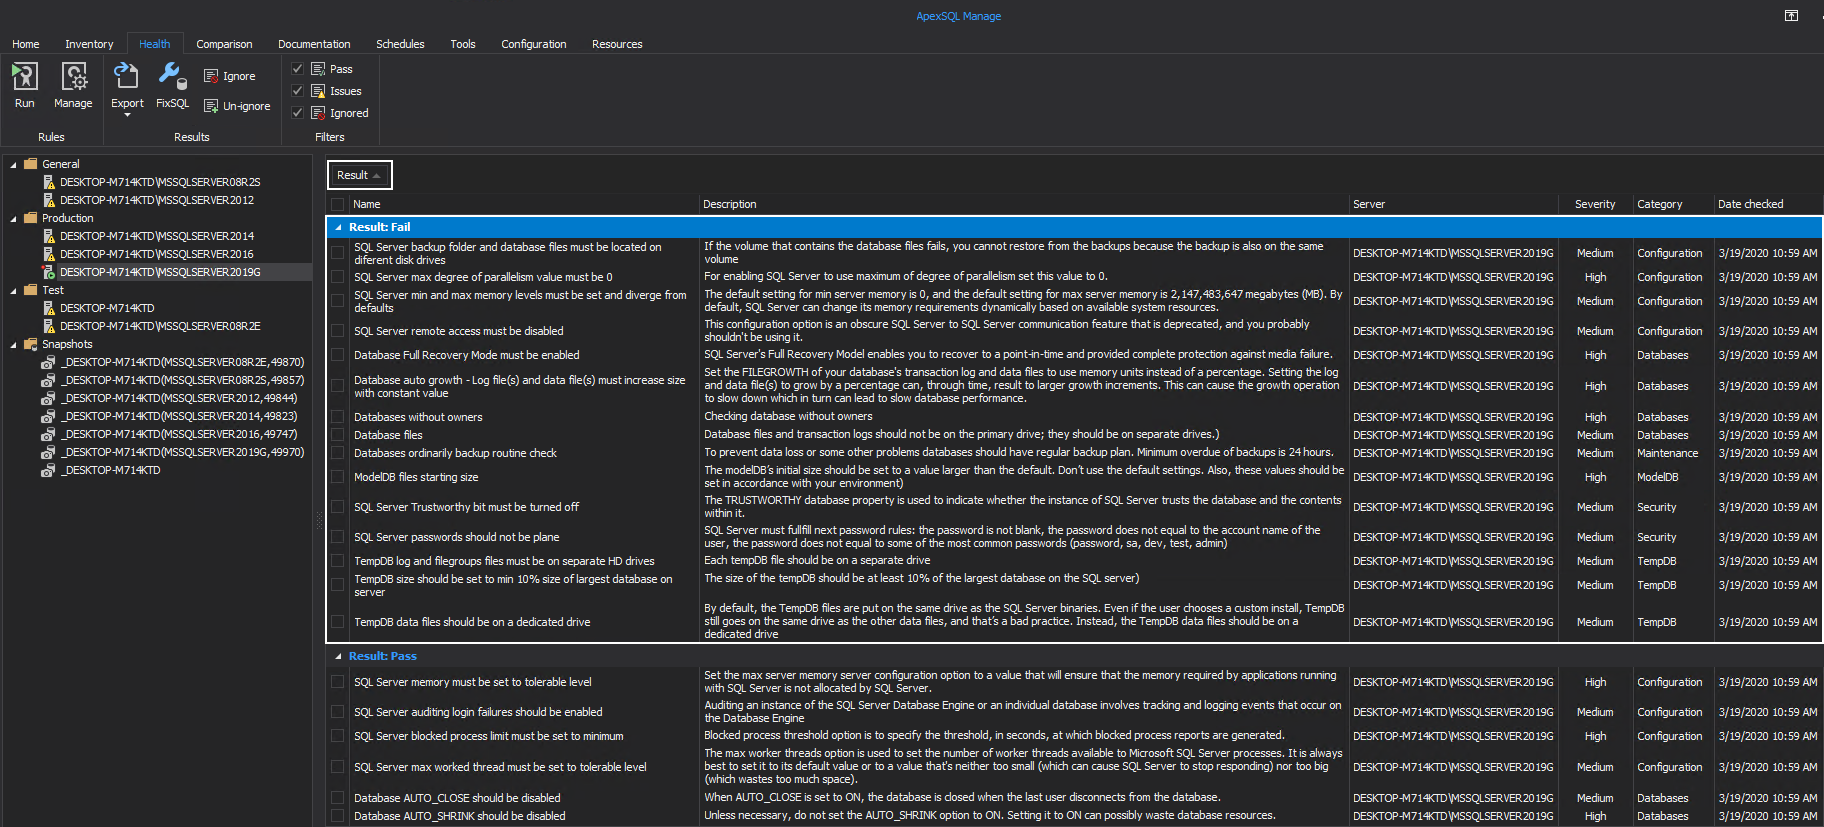Click the MSSQLSERVER08R2S server icon under General

(49, 182)
